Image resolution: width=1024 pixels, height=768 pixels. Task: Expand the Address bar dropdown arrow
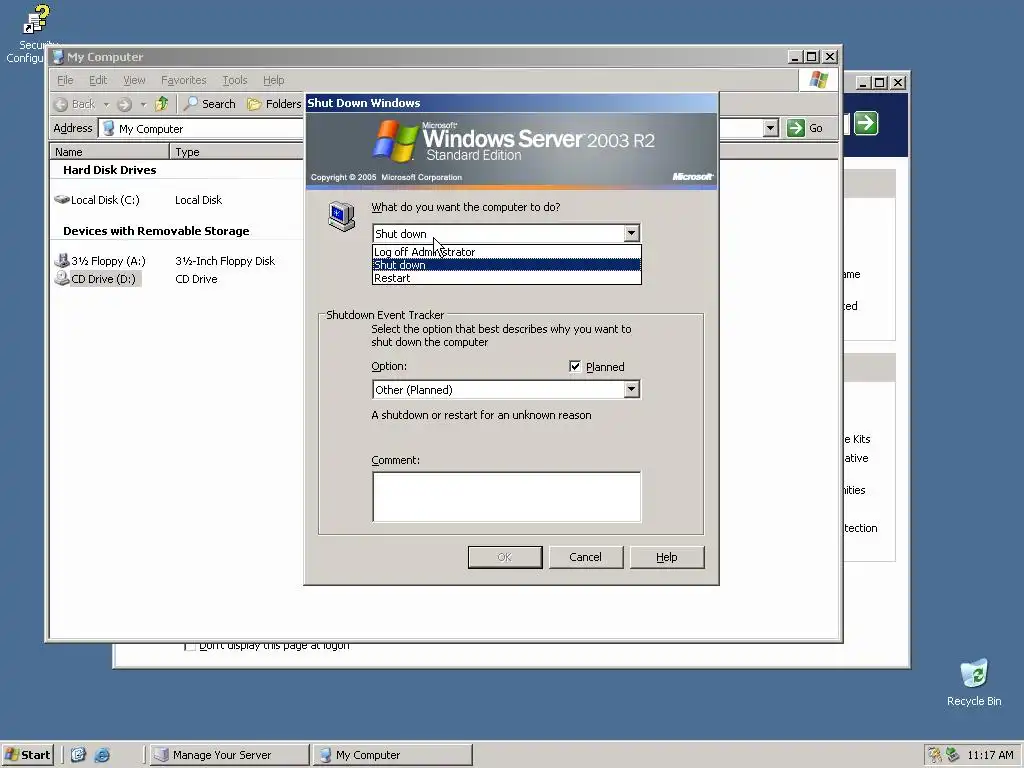coord(771,128)
